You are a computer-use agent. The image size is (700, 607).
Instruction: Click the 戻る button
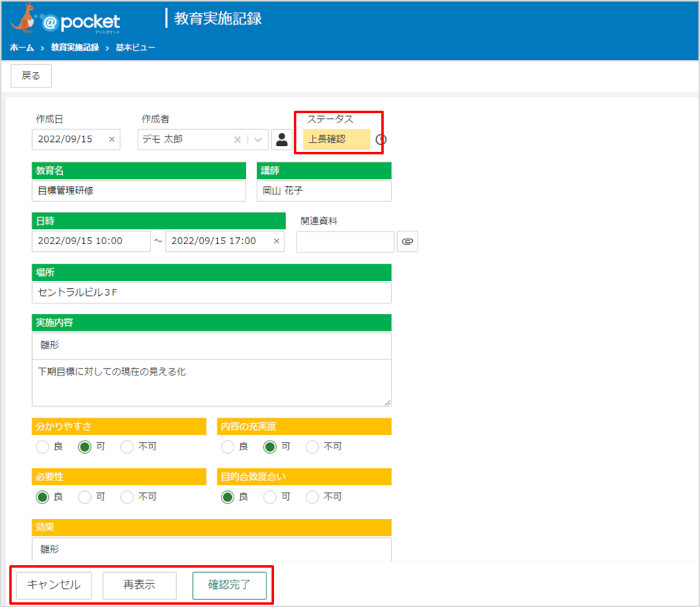click(x=31, y=76)
